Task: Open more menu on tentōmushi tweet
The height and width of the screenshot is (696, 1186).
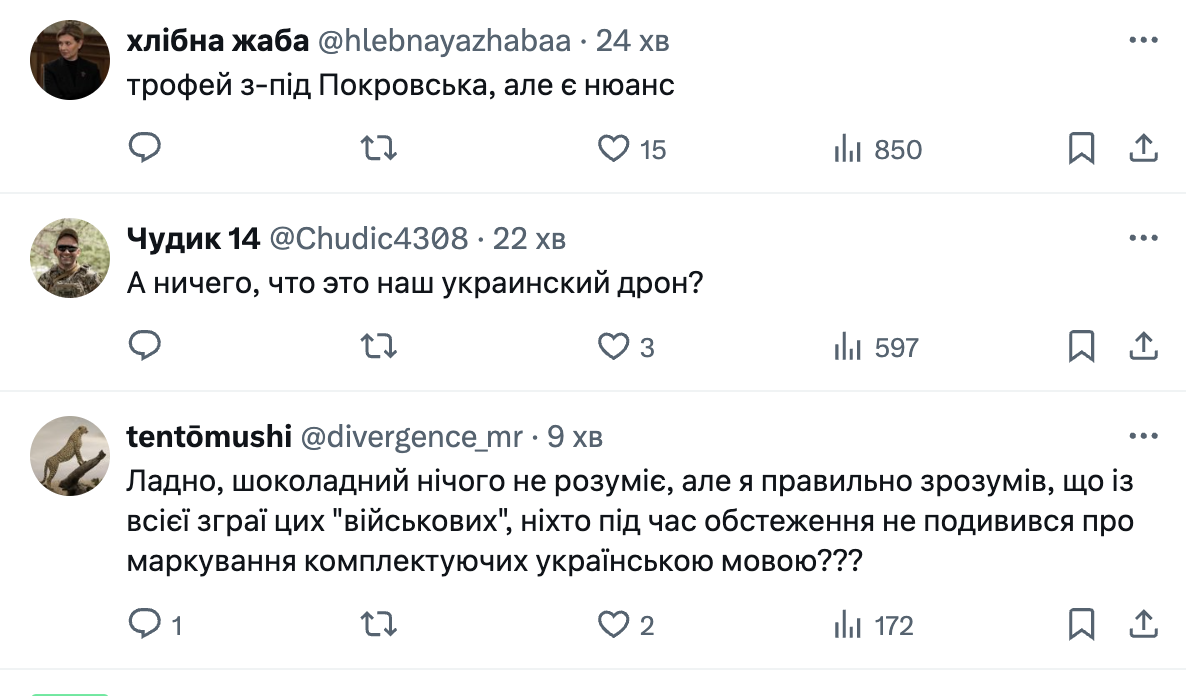Action: coord(1142,437)
